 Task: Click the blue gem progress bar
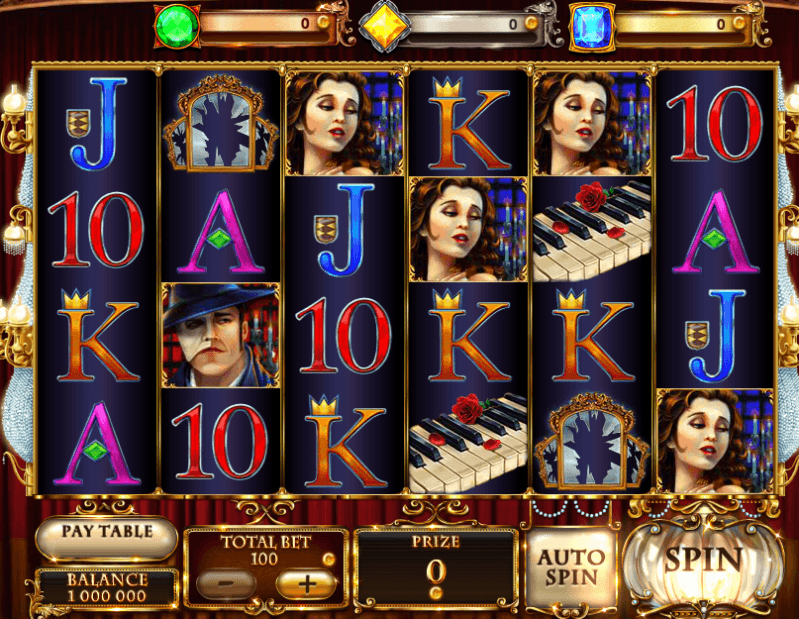[680, 23]
